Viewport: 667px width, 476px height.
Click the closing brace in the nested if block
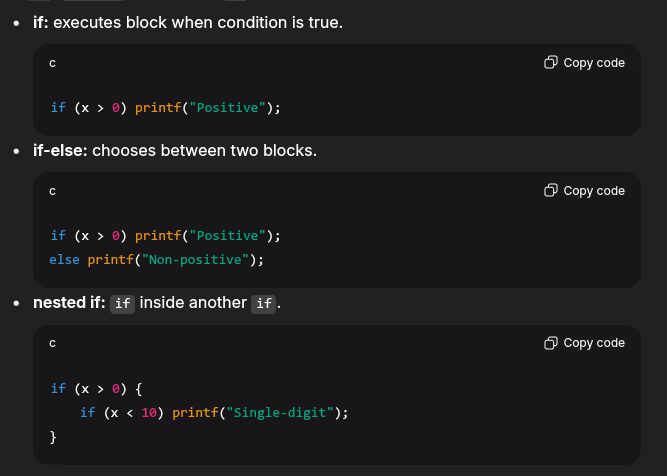point(53,437)
